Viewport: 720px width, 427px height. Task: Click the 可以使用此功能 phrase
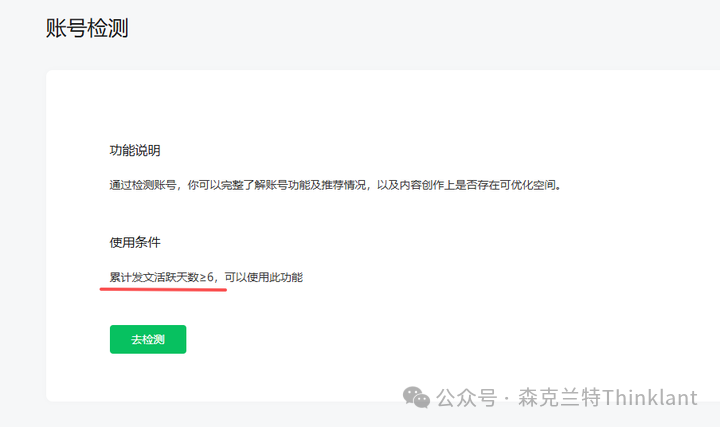264,277
